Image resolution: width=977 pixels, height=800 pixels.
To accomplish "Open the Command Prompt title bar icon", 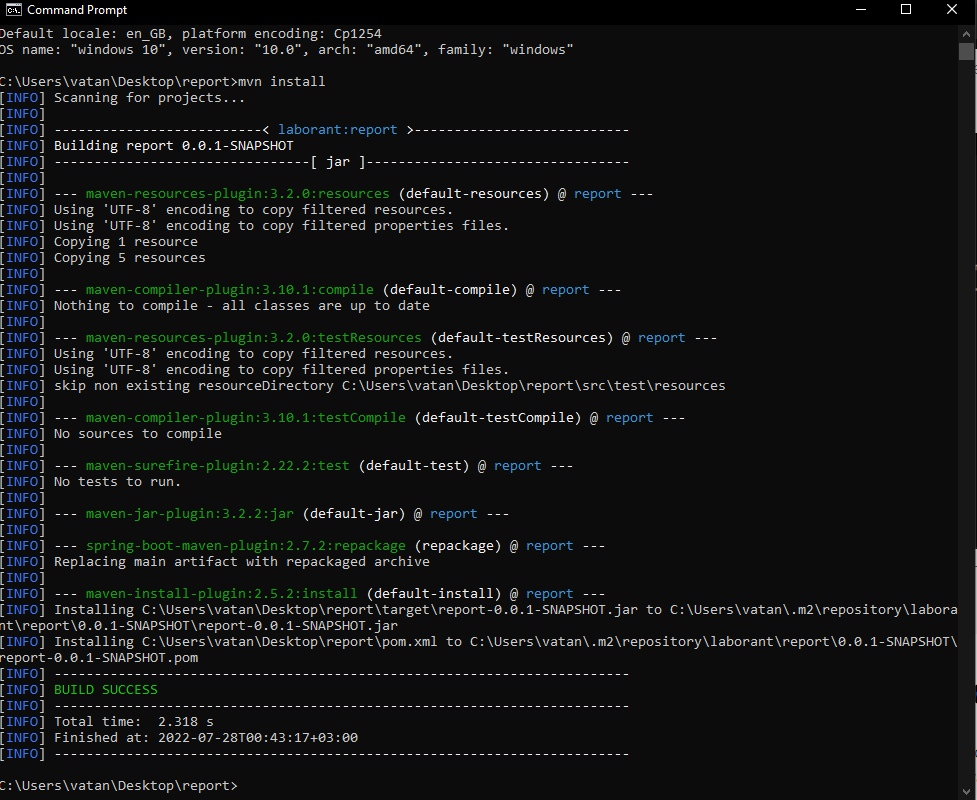I will (13, 9).
